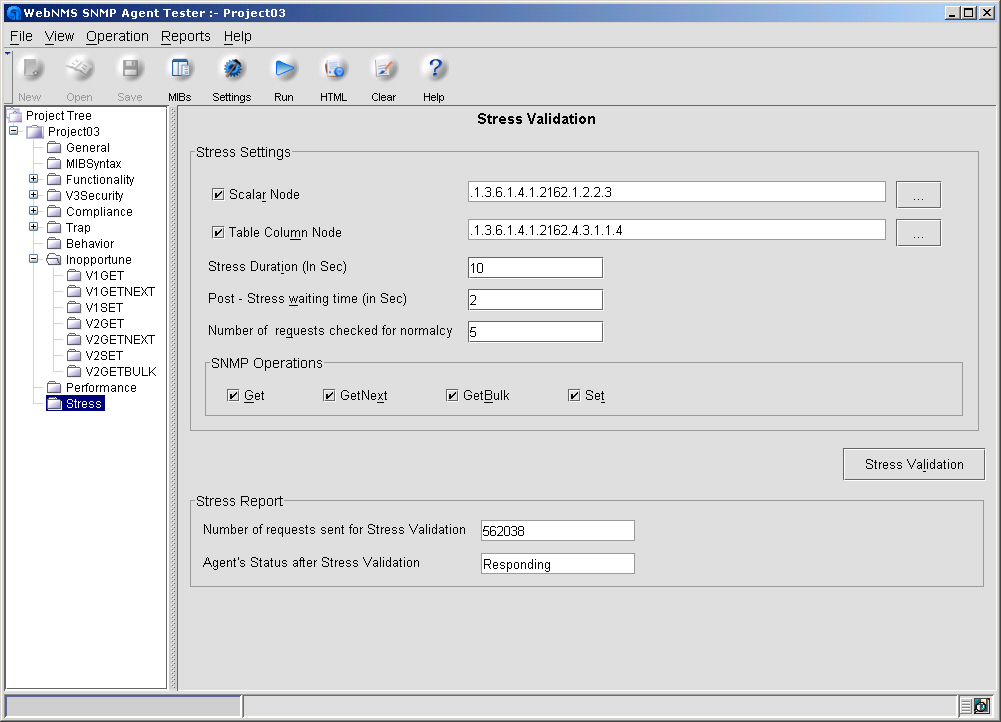Open the Reports menu
The height and width of the screenshot is (722, 1001).
[x=186, y=36]
